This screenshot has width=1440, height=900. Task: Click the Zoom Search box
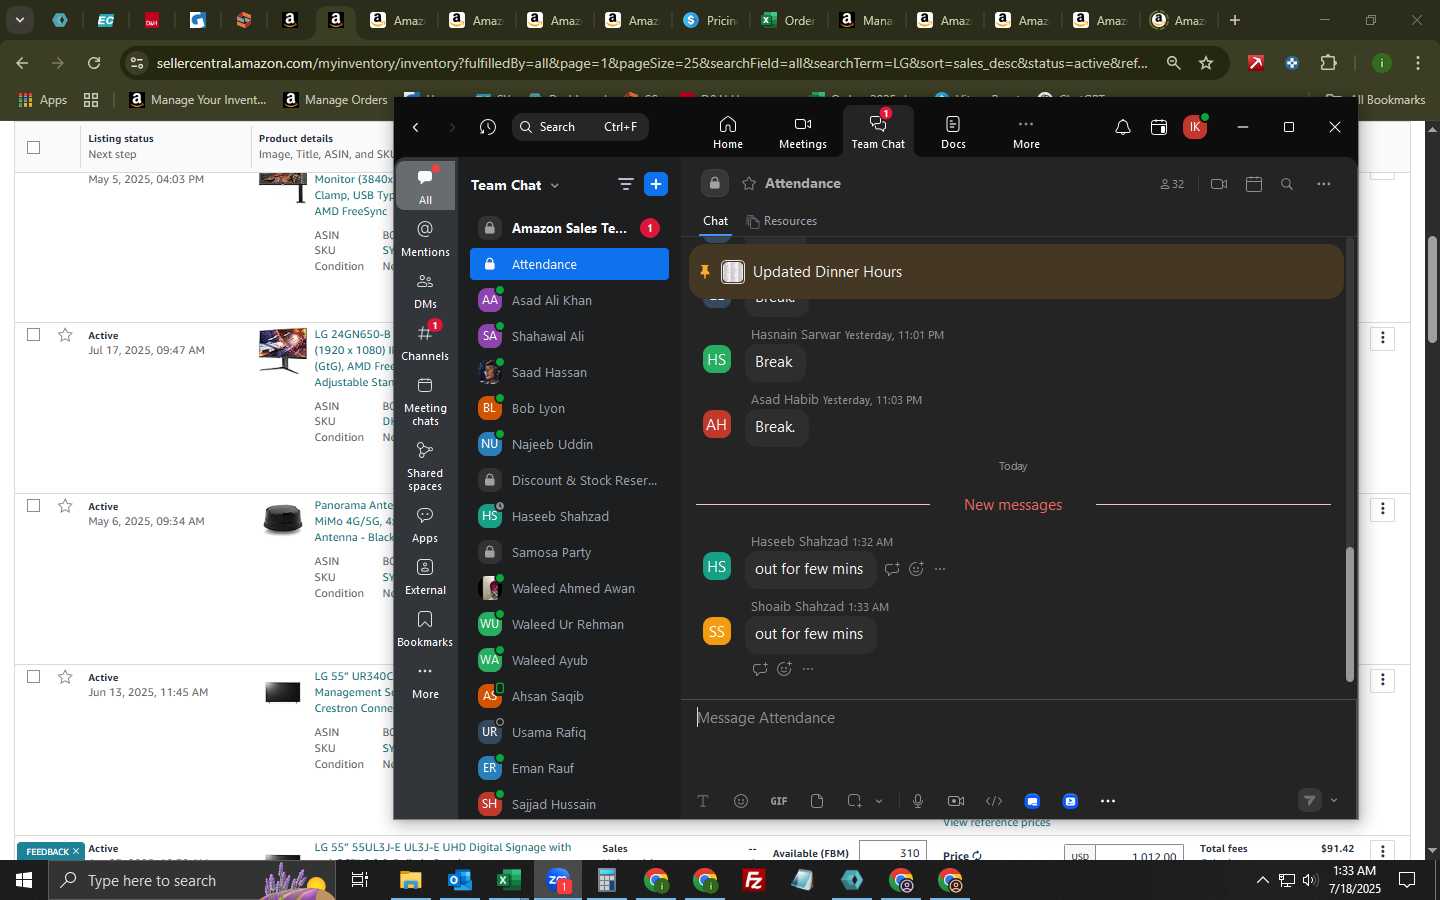pyautogui.click(x=581, y=127)
